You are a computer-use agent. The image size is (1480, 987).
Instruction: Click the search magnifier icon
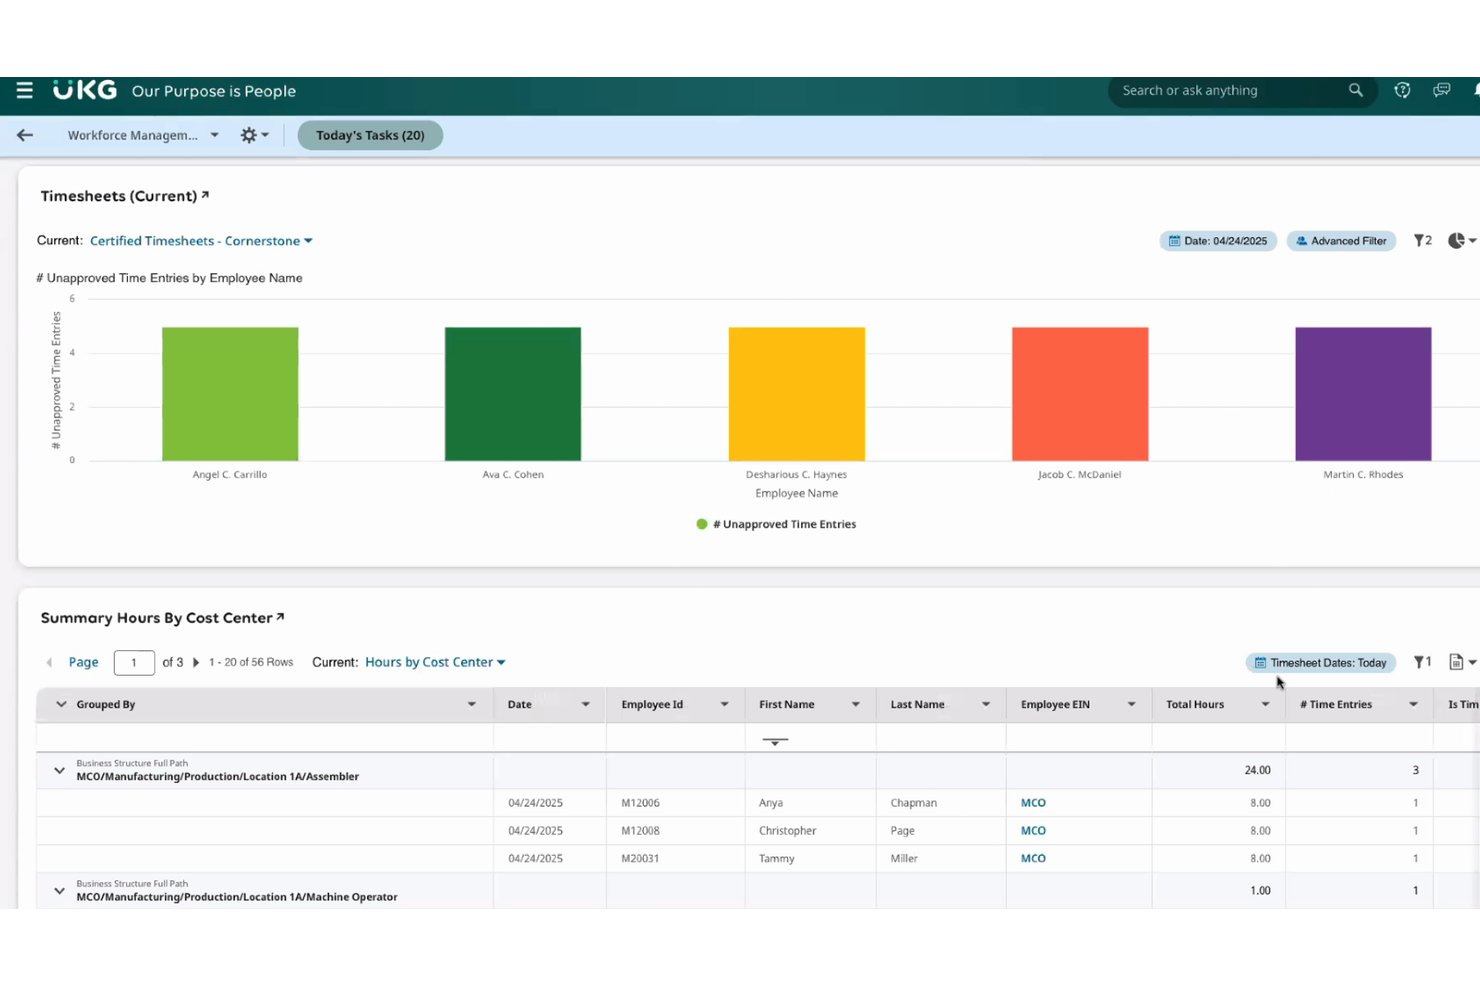pyautogui.click(x=1355, y=90)
